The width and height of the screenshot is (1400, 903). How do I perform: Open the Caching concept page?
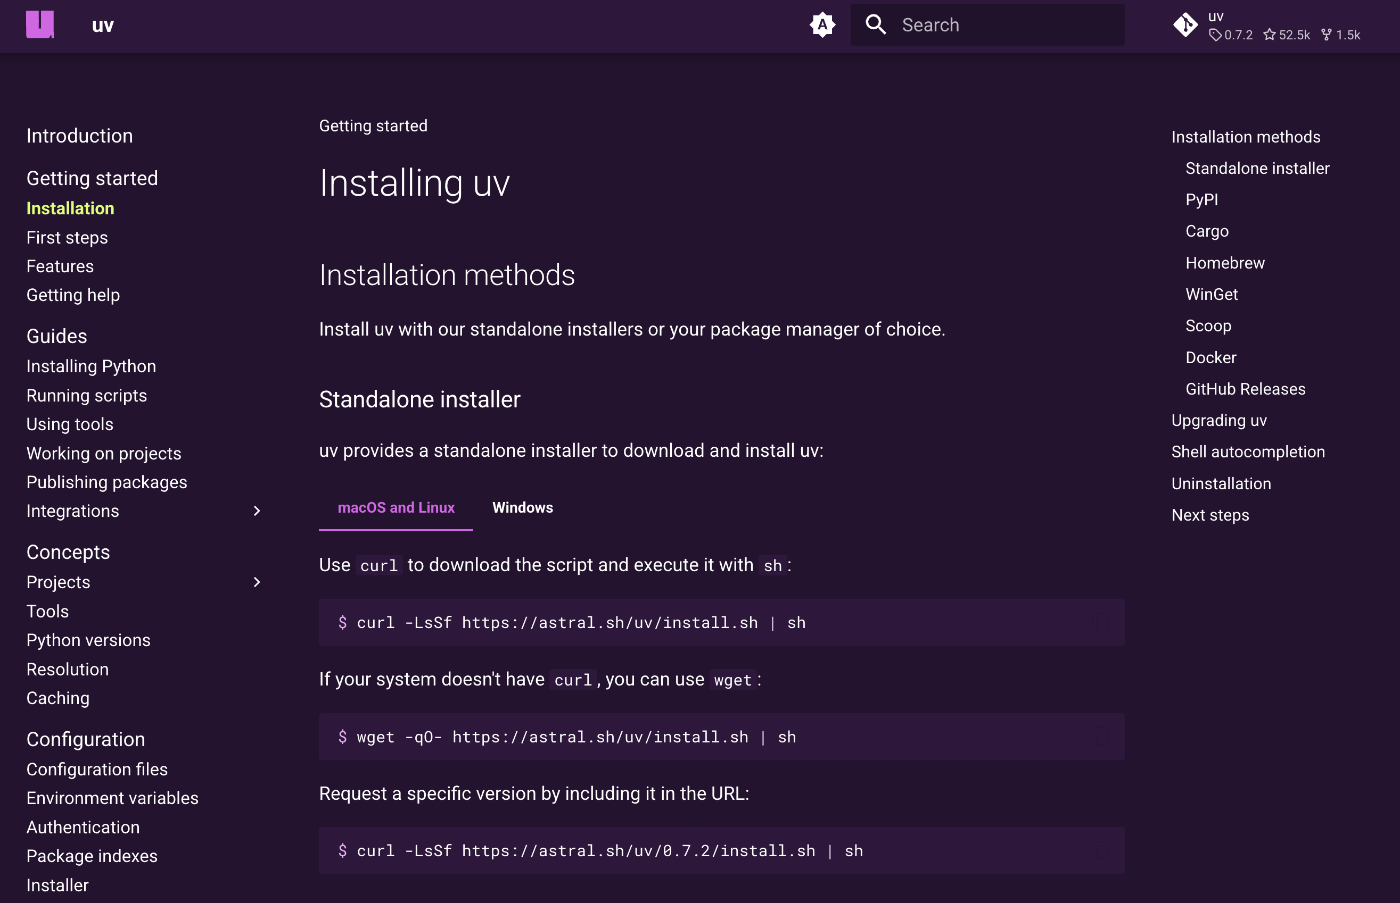(58, 698)
